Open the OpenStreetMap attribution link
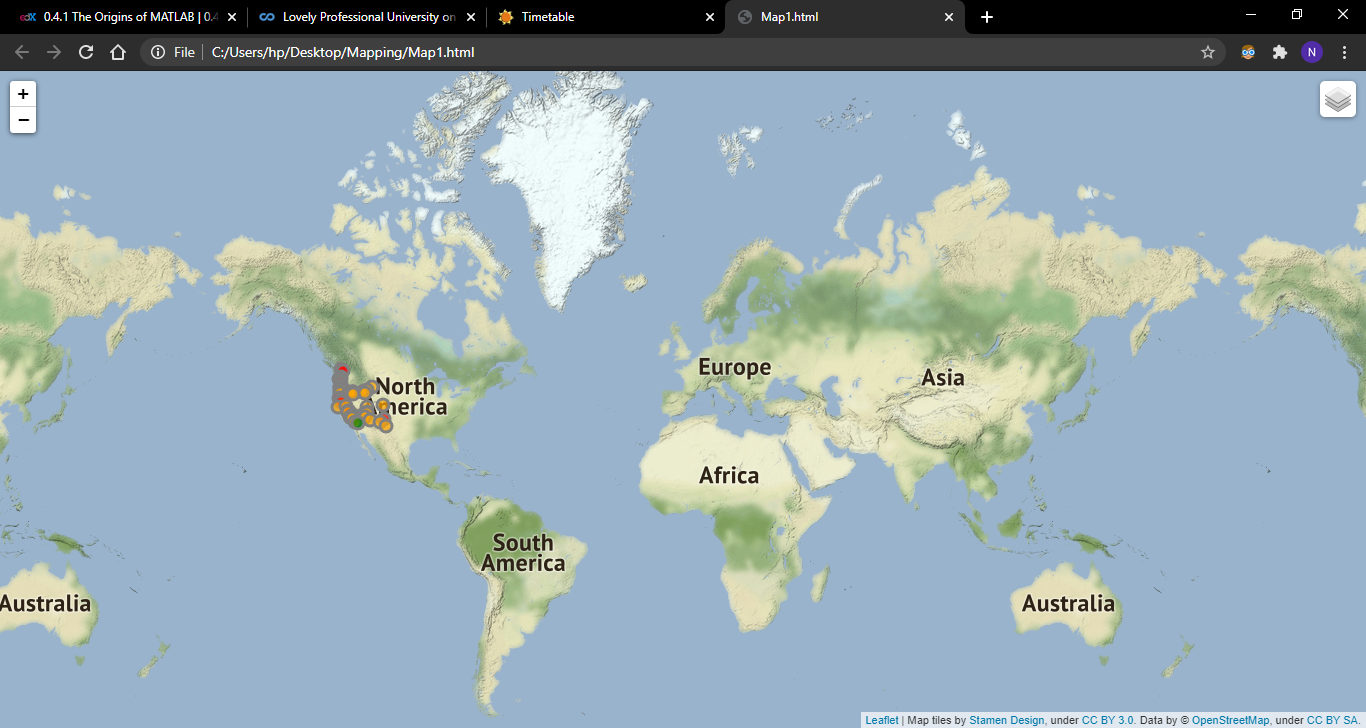1366x728 pixels. [x=1231, y=719]
